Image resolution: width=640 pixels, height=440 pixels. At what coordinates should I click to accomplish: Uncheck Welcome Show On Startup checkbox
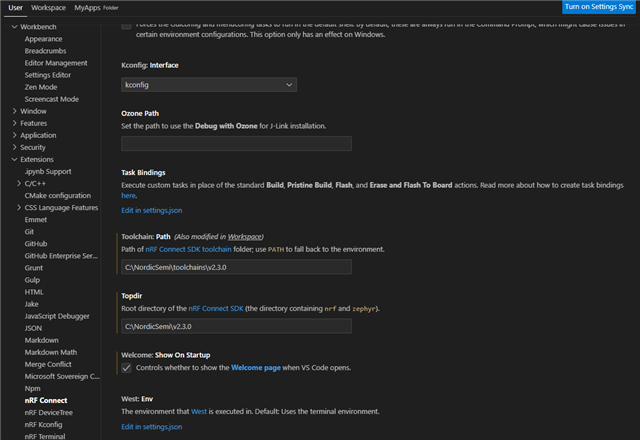tap(127, 368)
